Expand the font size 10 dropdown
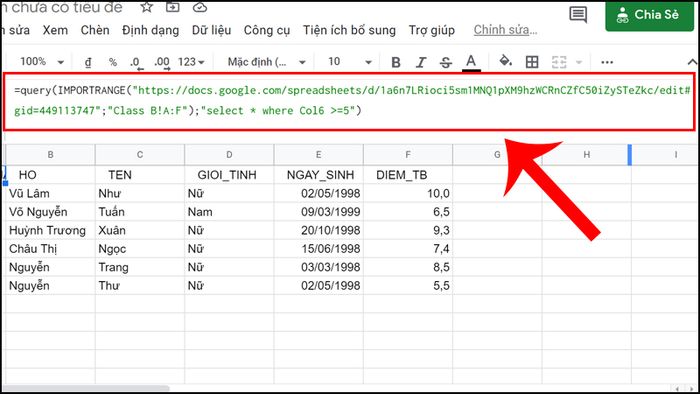The width and height of the screenshot is (700, 394). point(350,62)
